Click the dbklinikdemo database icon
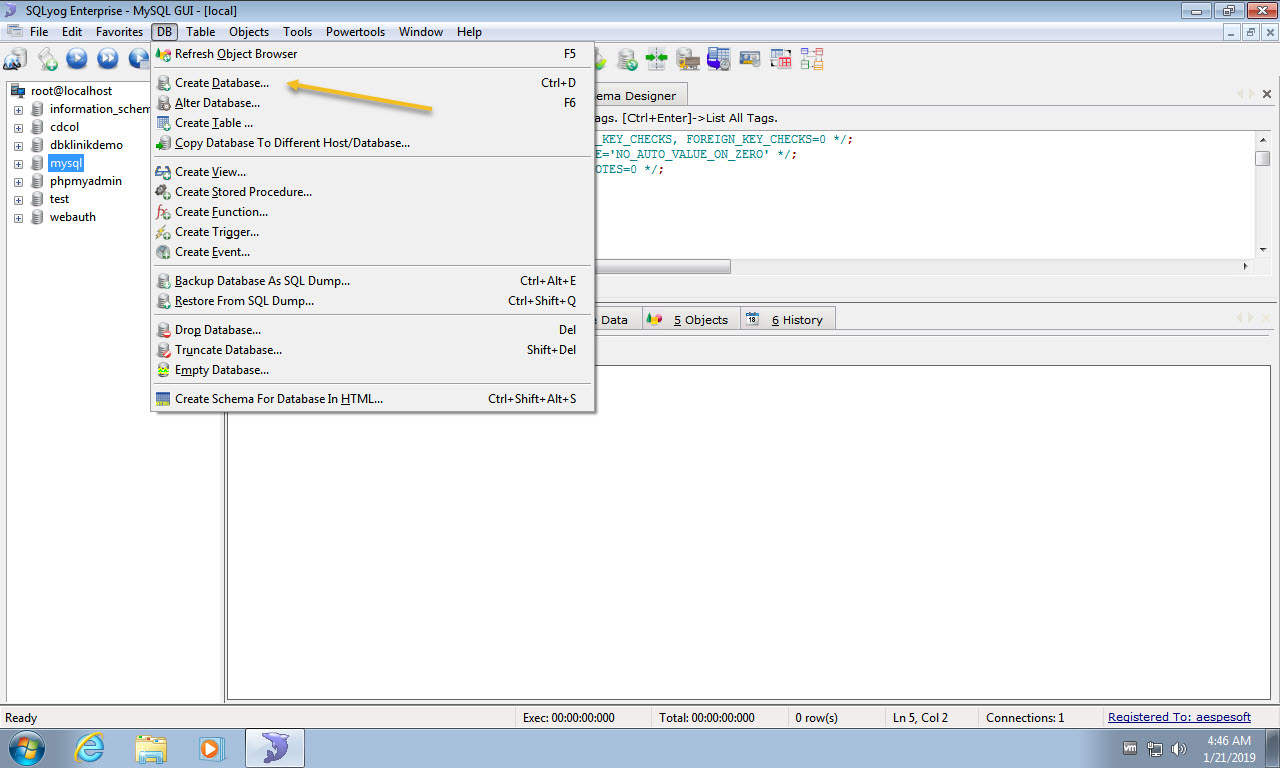 [x=38, y=145]
